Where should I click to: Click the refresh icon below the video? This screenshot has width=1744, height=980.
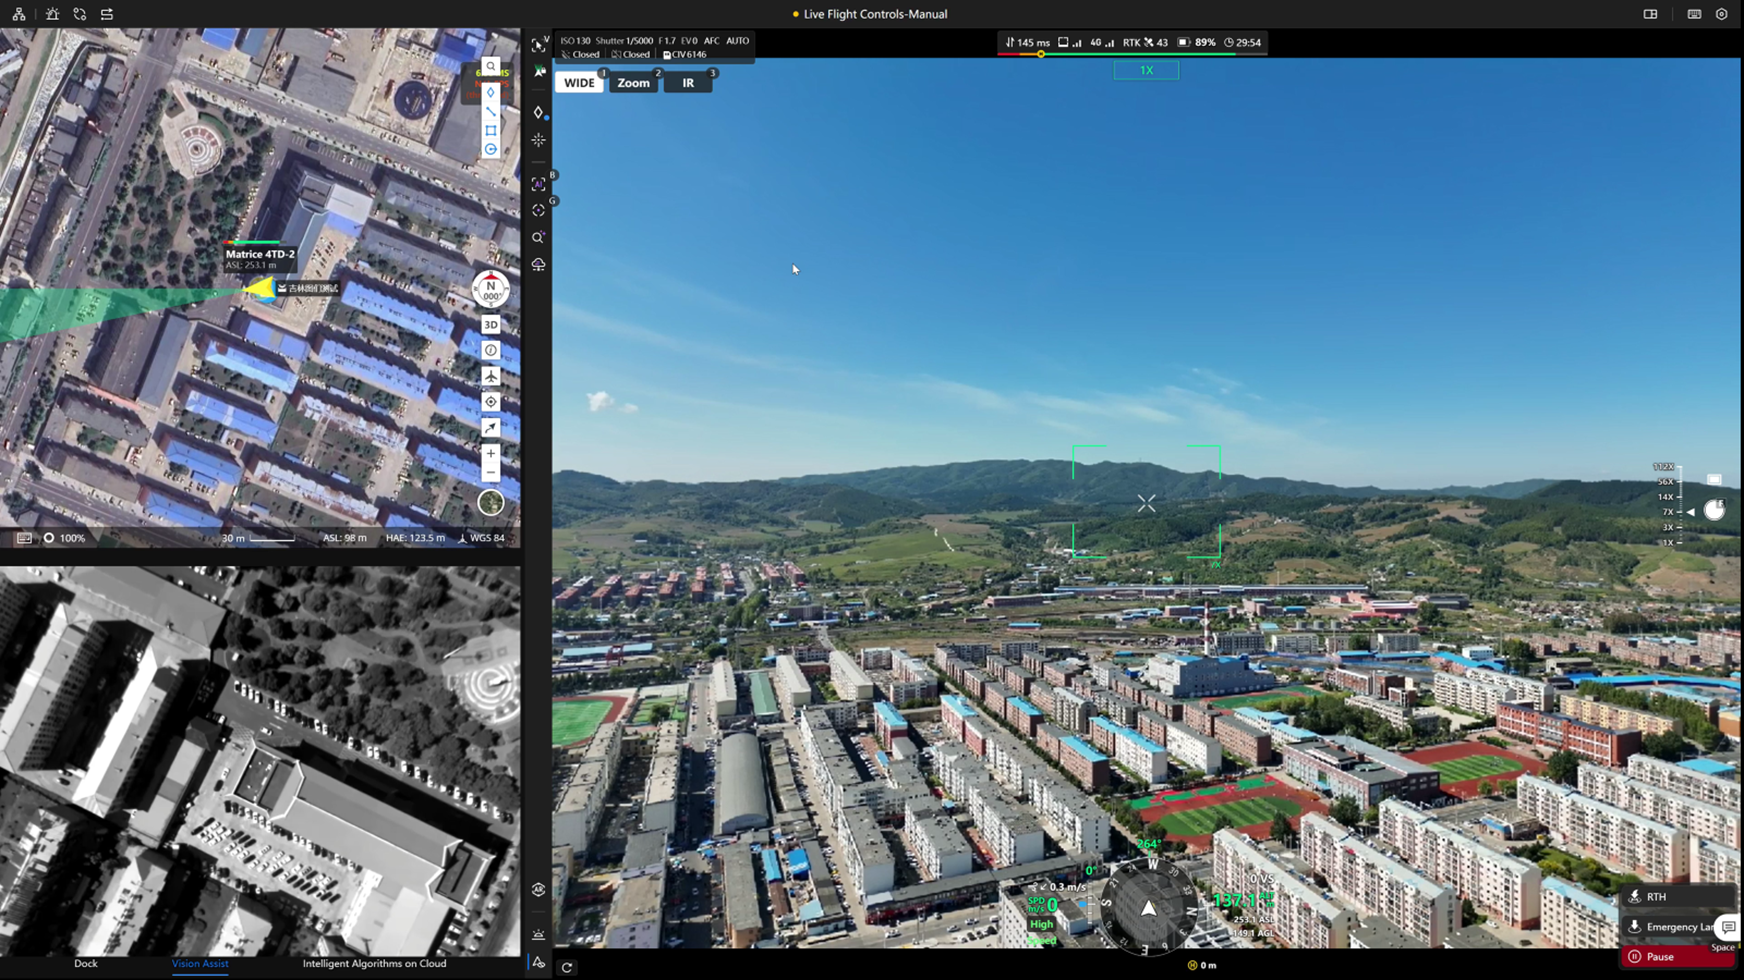(x=567, y=967)
